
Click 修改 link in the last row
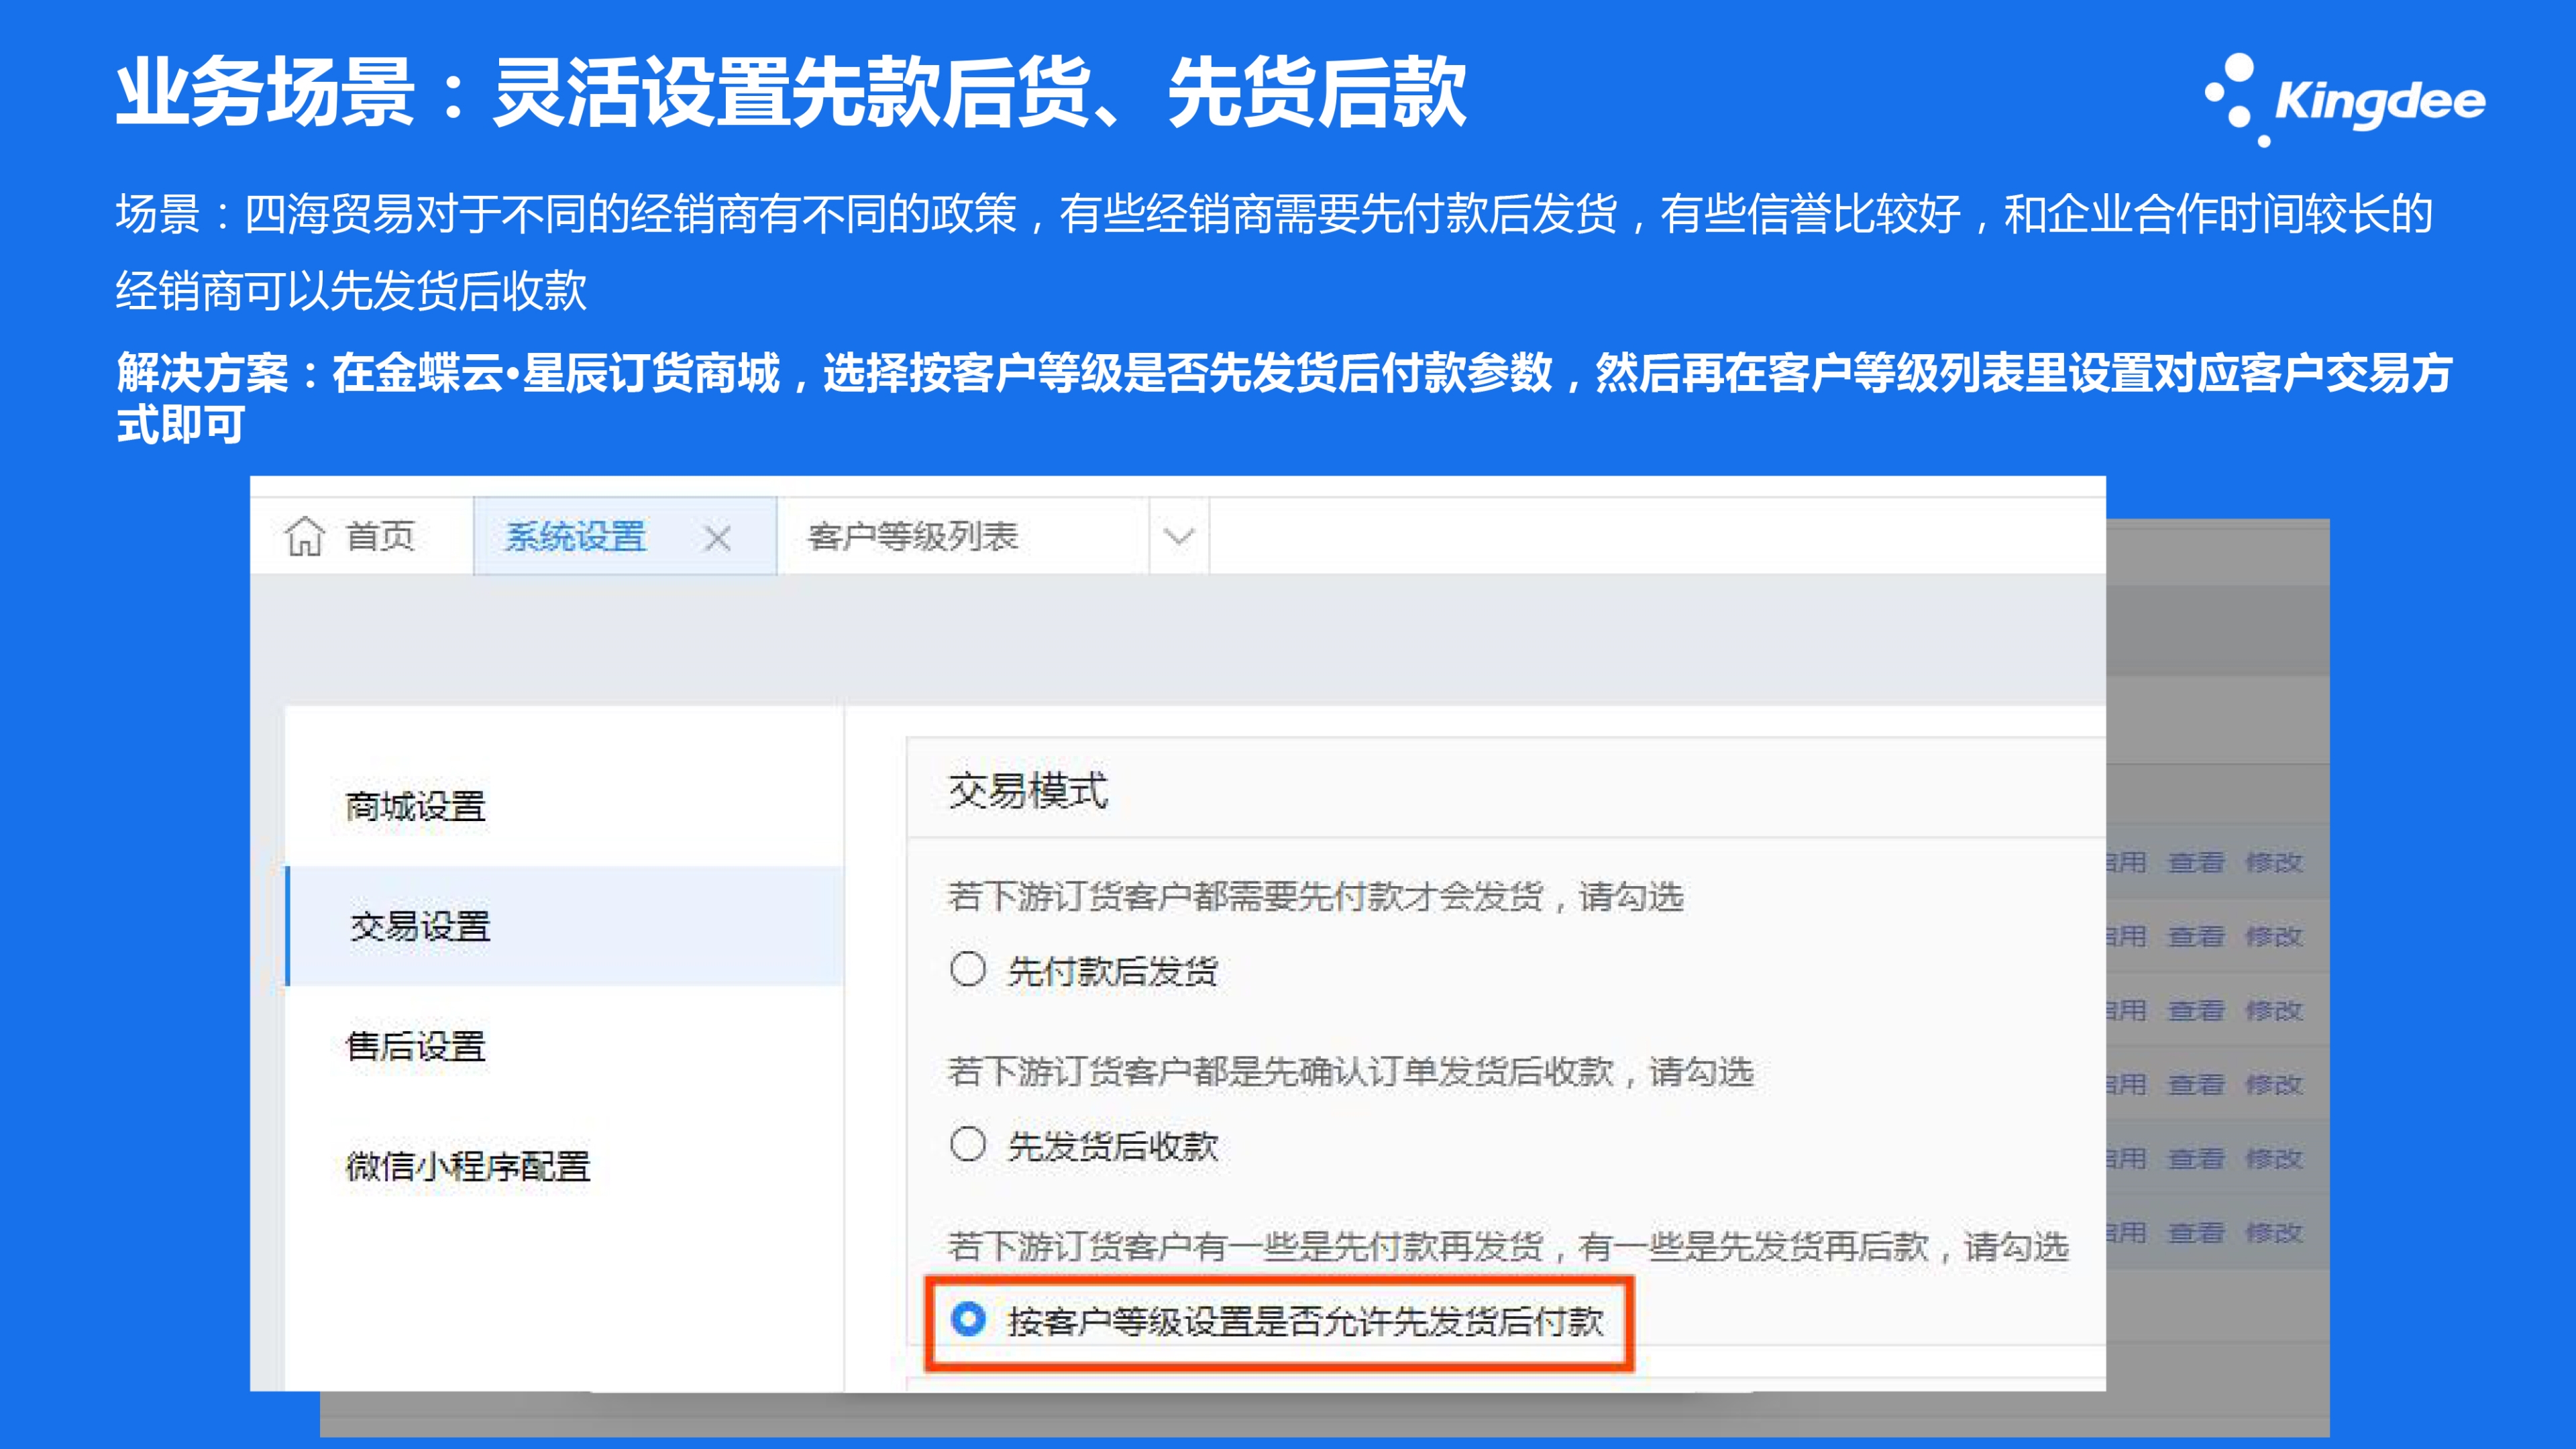(x=2273, y=1232)
